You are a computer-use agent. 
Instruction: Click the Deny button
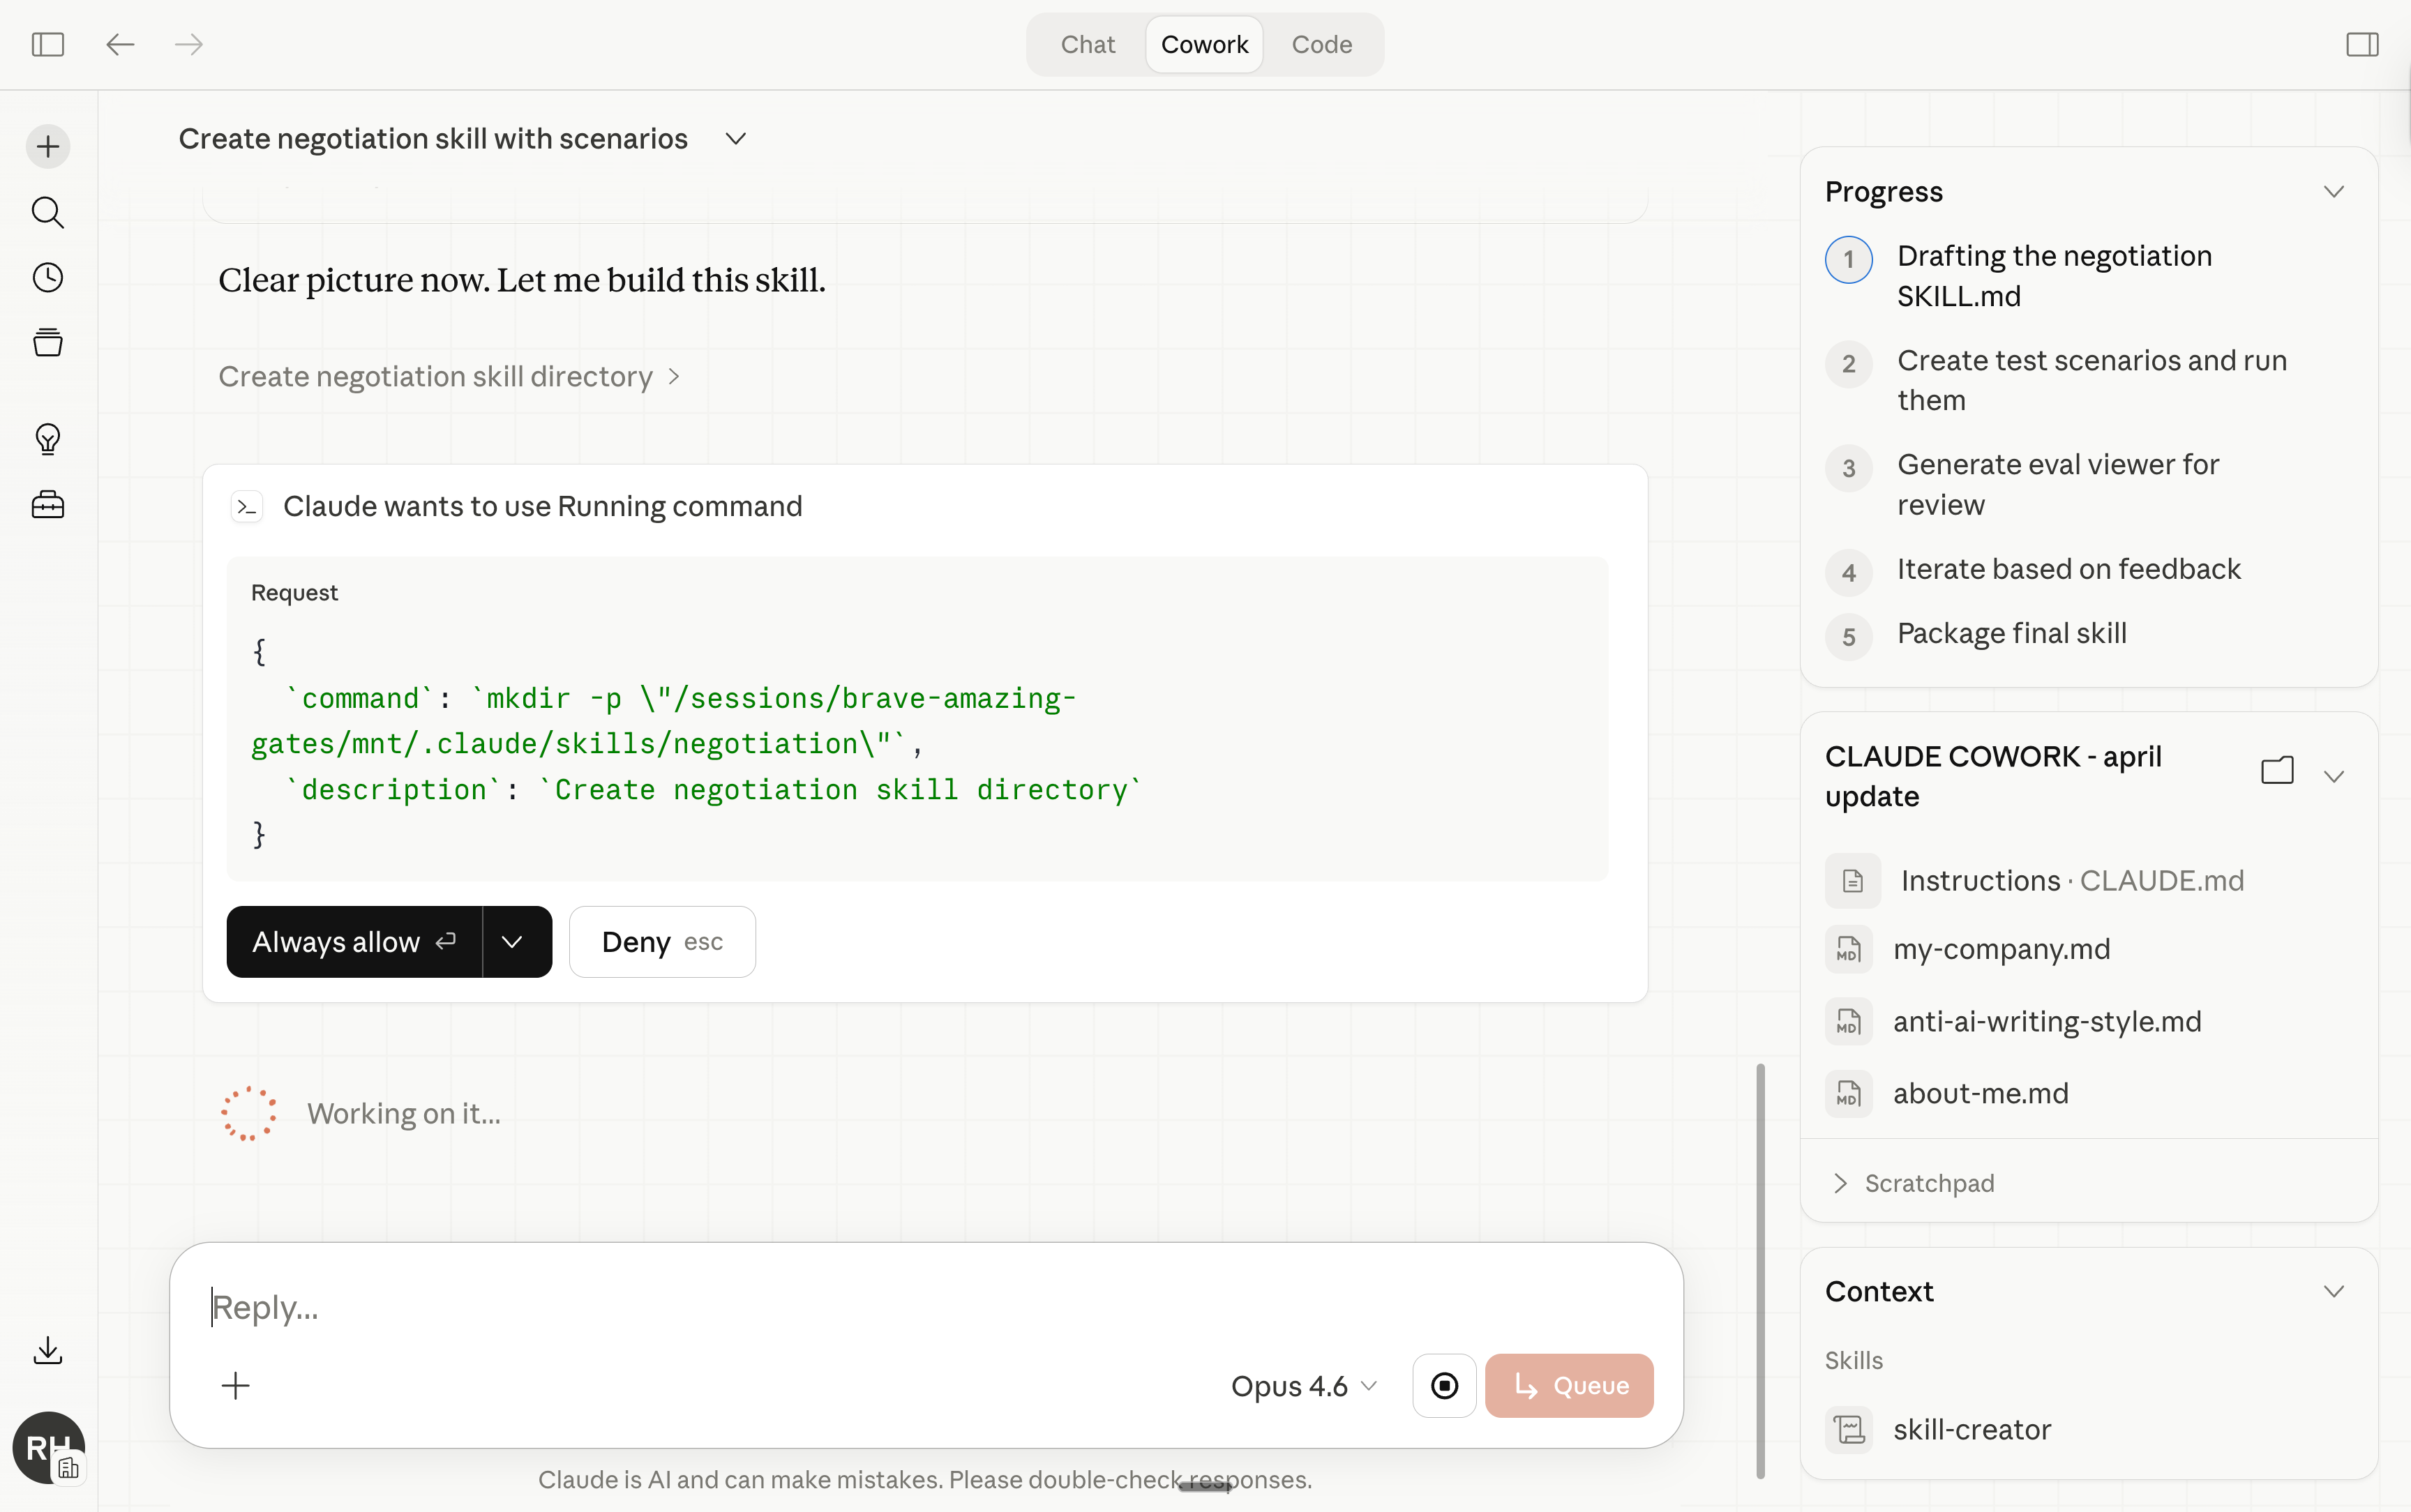tap(661, 942)
